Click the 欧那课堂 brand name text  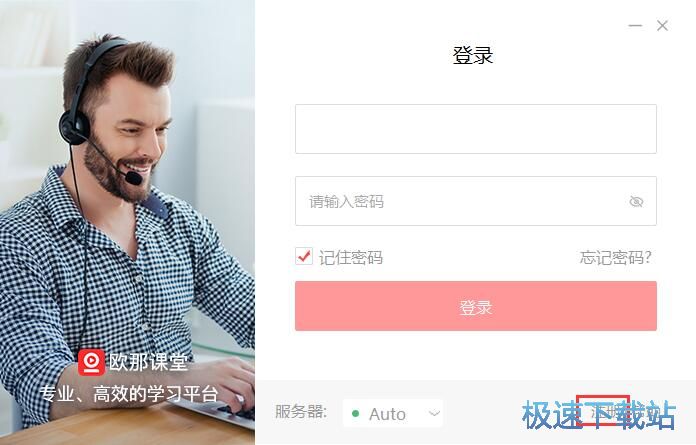coord(148,362)
